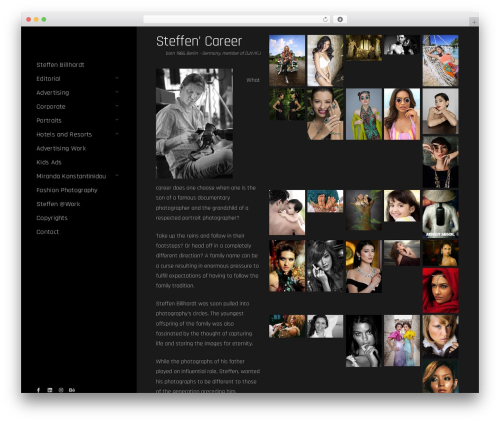The width and height of the screenshot is (500, 423).
Task: Click the round social icon beside the Behance icon
Action: tap(61, 390)
